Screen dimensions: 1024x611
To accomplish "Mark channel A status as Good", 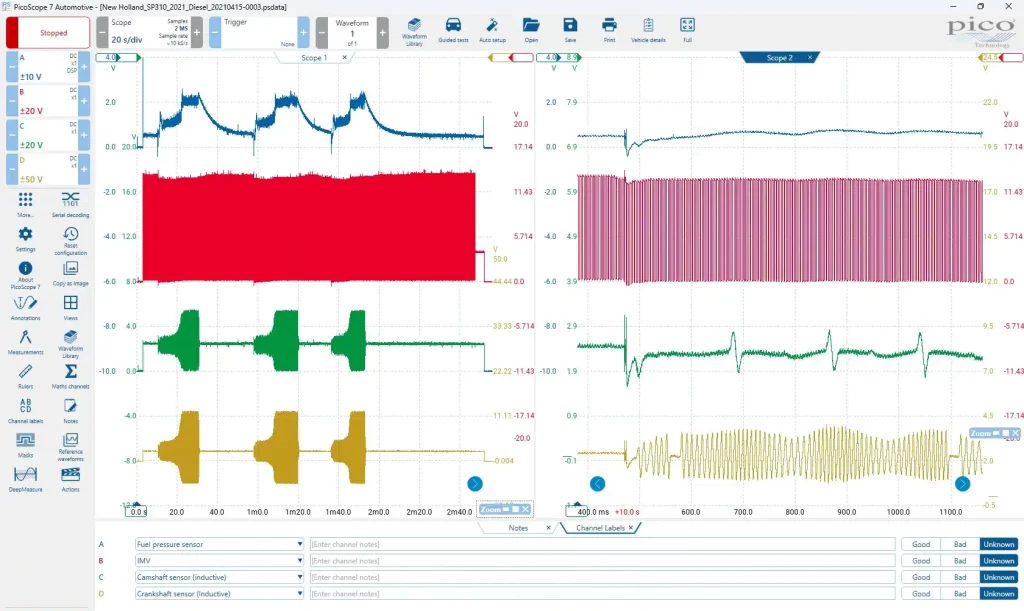I will pyautogui.click(x=920, y=544).
